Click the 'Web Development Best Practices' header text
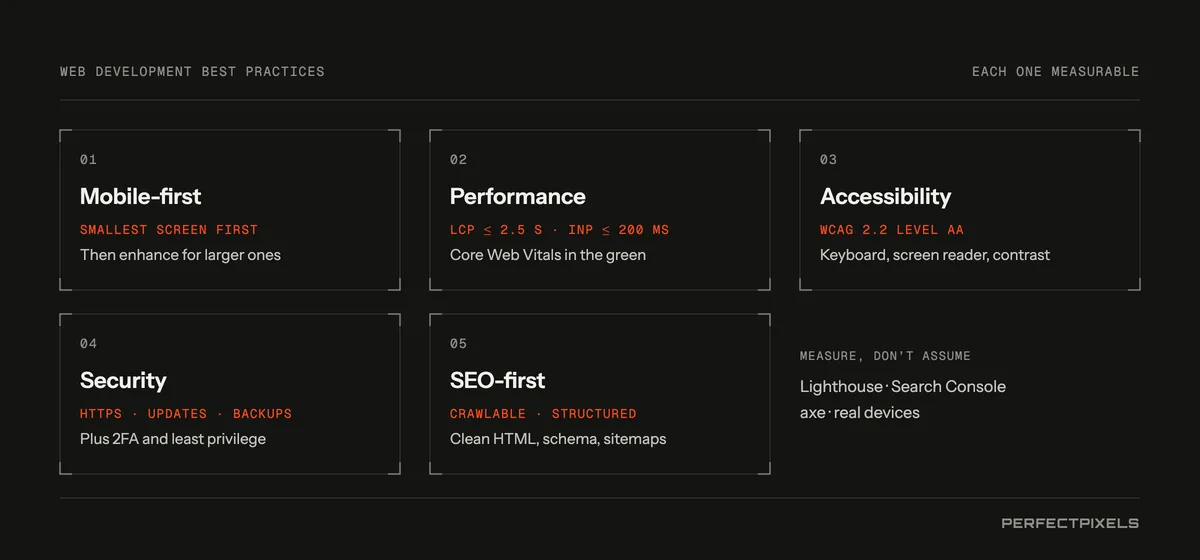Image resolution: width=1200 pixels, height=560 pixels. coord(192,72)
